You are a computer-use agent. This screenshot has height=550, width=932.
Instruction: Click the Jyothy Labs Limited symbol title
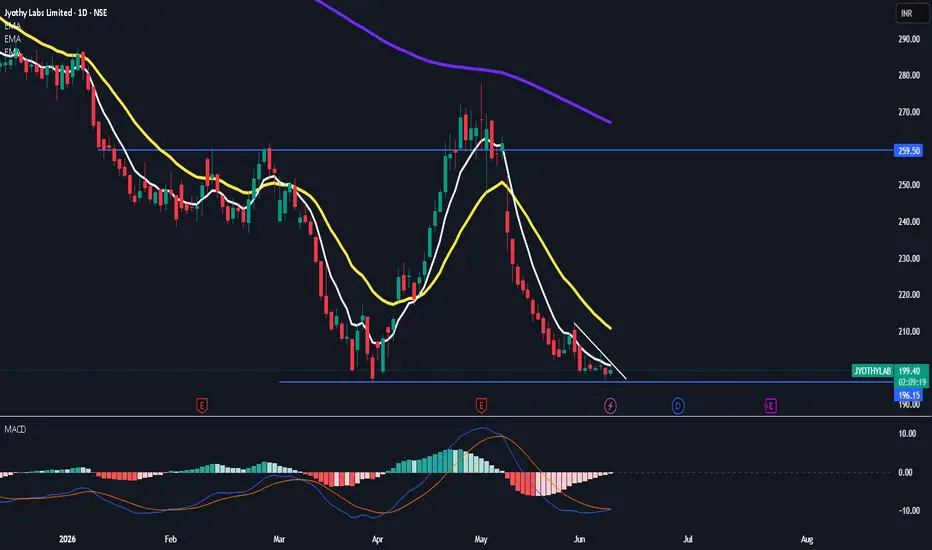tap(56, 12)
